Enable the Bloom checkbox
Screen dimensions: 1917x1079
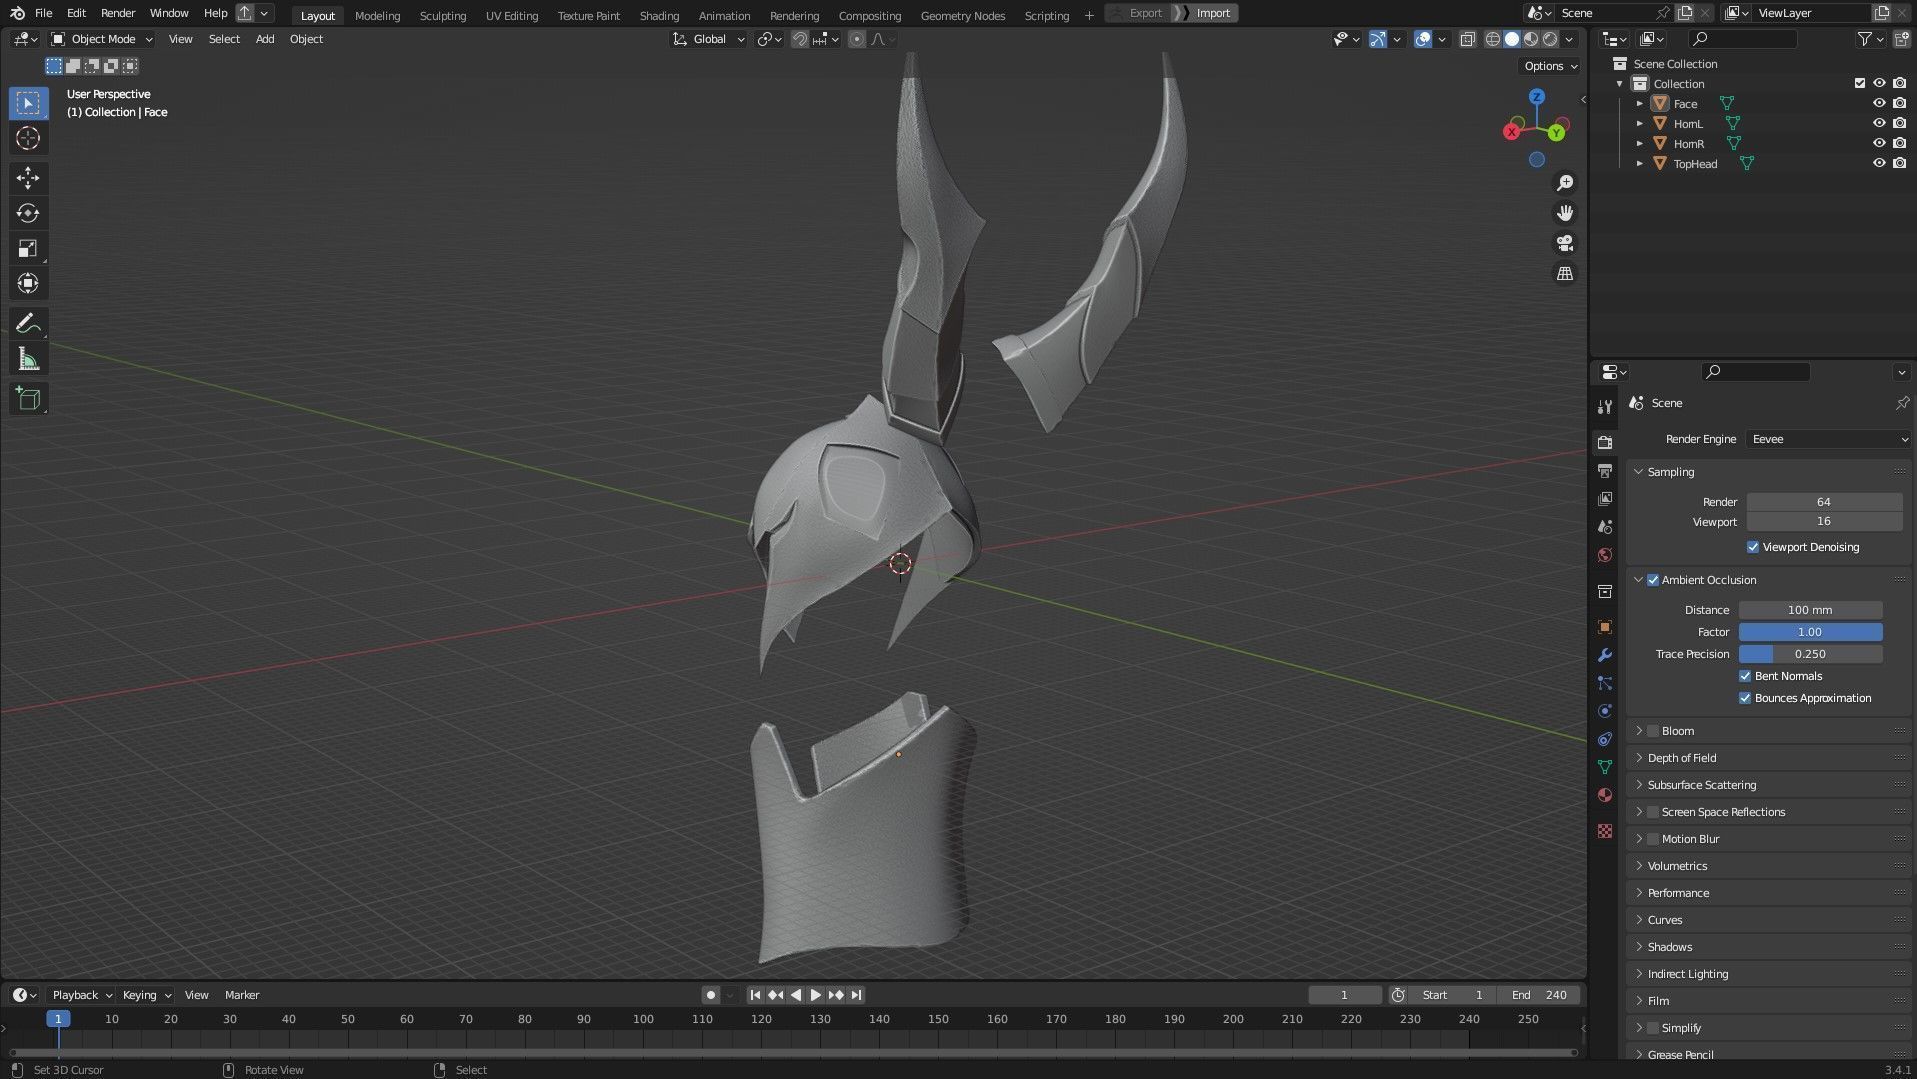point(1653,731)
